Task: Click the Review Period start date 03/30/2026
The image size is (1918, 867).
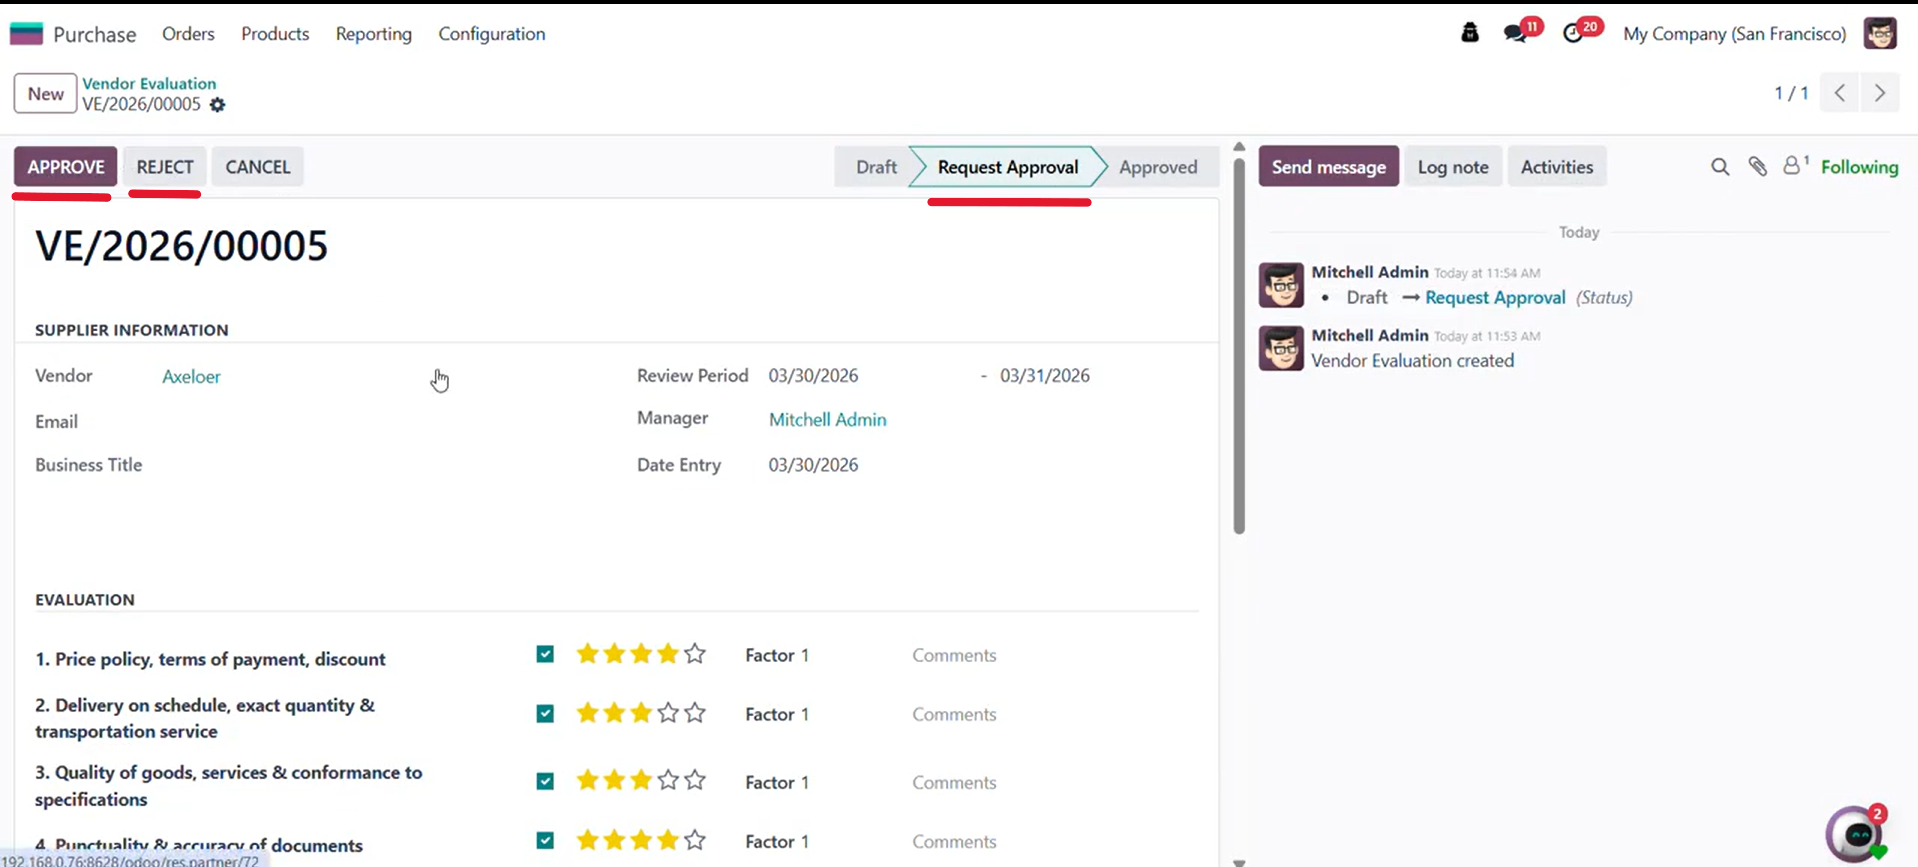Action: click(x=813, y=376)
